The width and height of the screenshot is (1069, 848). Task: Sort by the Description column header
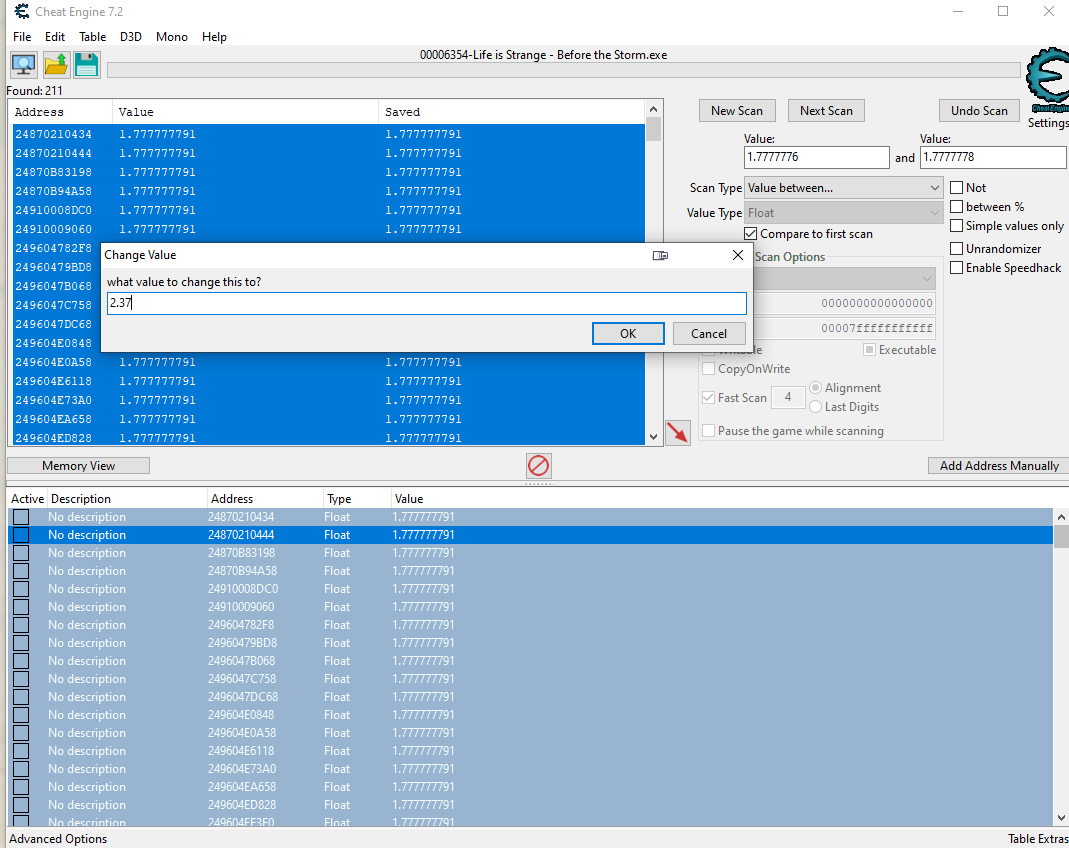(127, 499)
